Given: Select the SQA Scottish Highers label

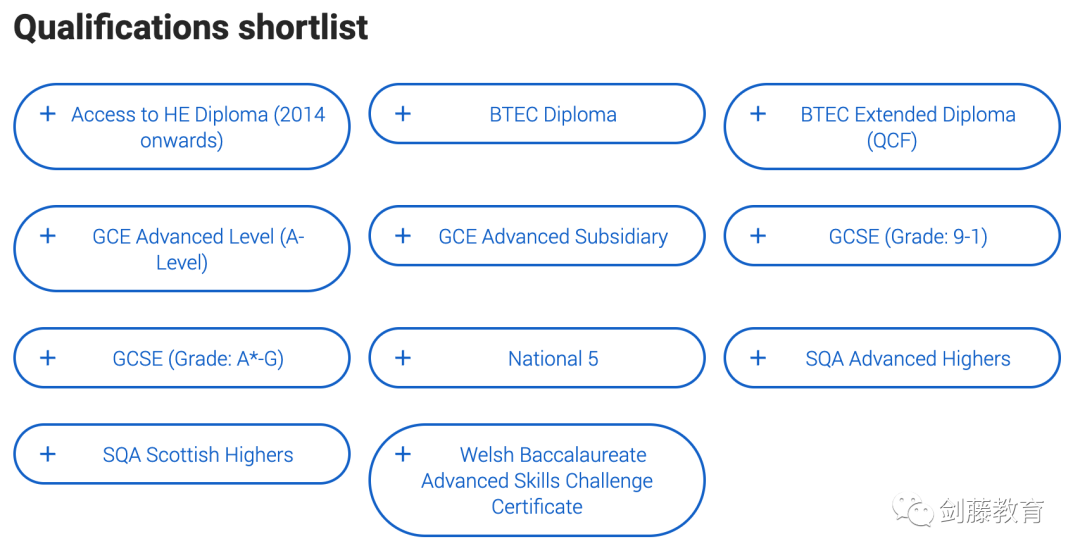Looking at the screenshot, I should click(198, 455).
